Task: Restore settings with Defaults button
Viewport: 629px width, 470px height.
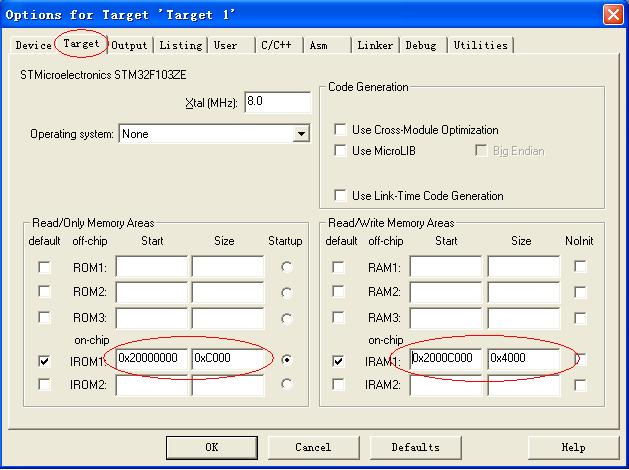Action: click(x=415, y=448)
